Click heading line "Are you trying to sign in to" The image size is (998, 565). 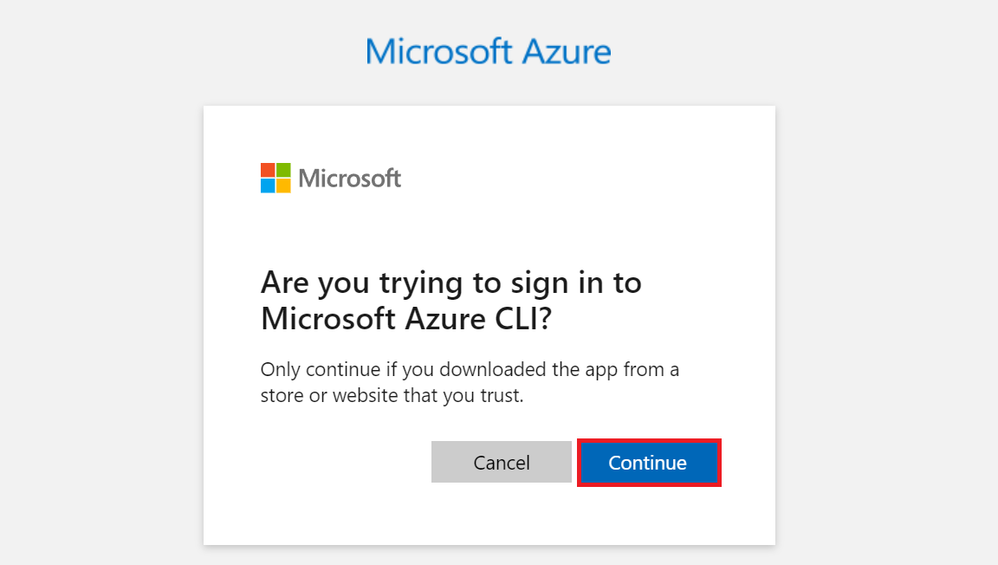[450, 282]
